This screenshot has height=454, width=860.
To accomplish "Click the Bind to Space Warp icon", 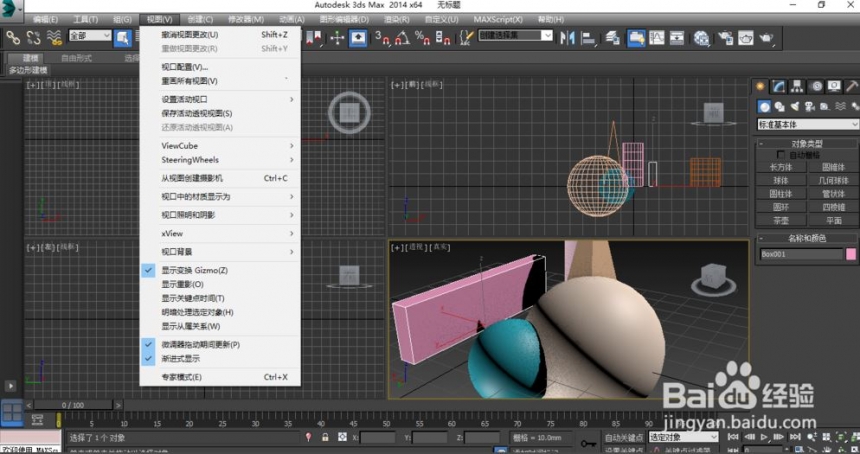I will (54, 37).
